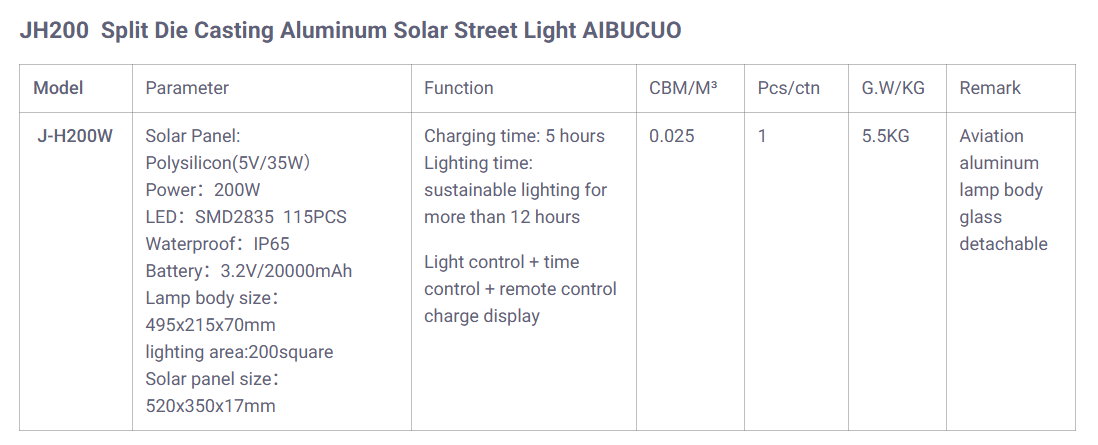Image resolution: width=1098 pixels, height=445 pixels.
Task: Click the LED: SMD2835 115PCS line
Action: [x=246, y=217]
